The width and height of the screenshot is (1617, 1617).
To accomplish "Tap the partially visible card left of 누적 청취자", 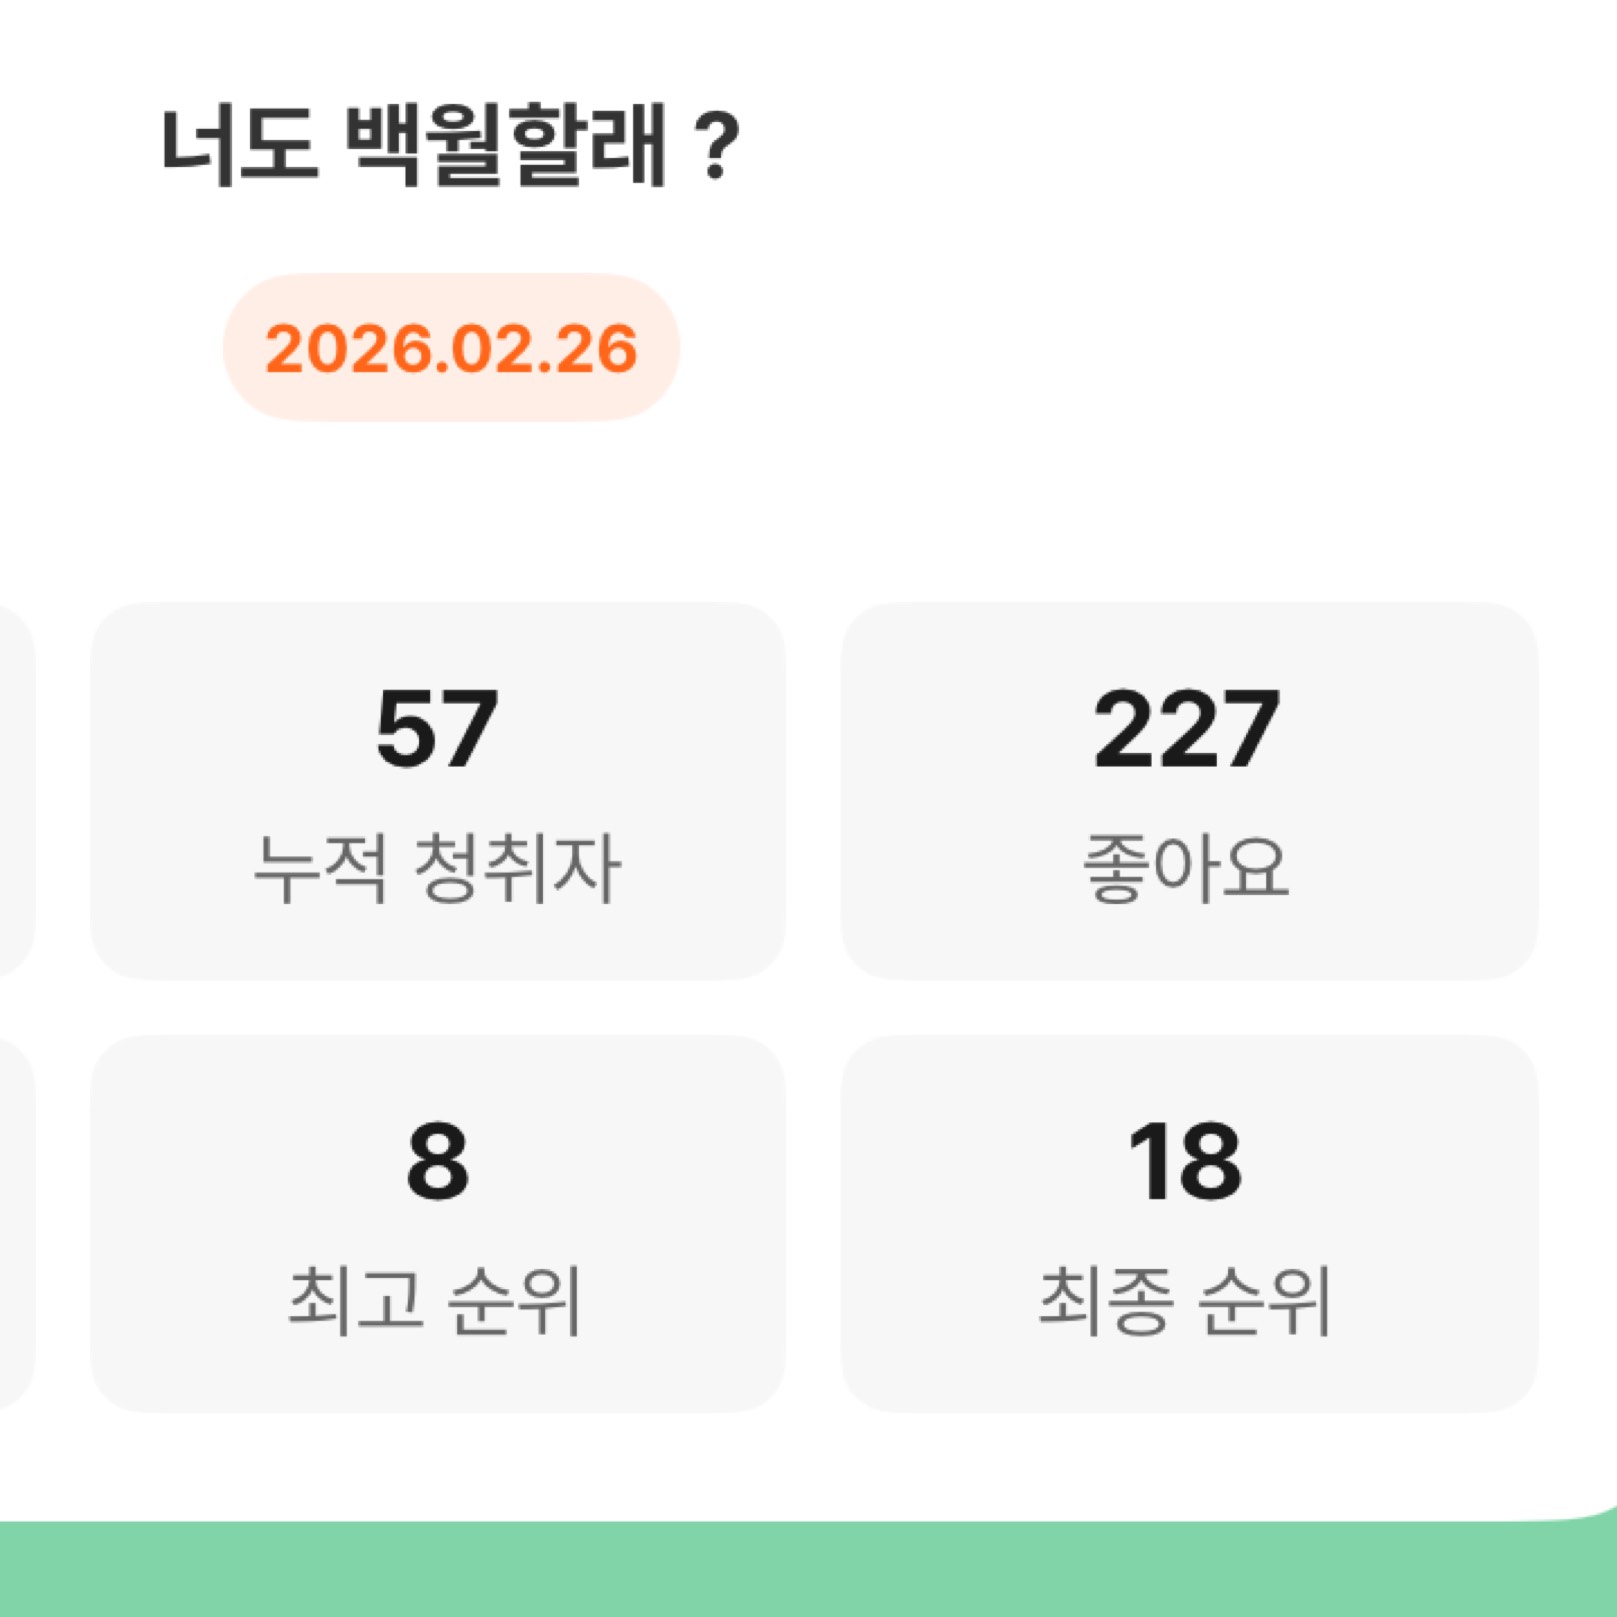I will tap(14, 790).
